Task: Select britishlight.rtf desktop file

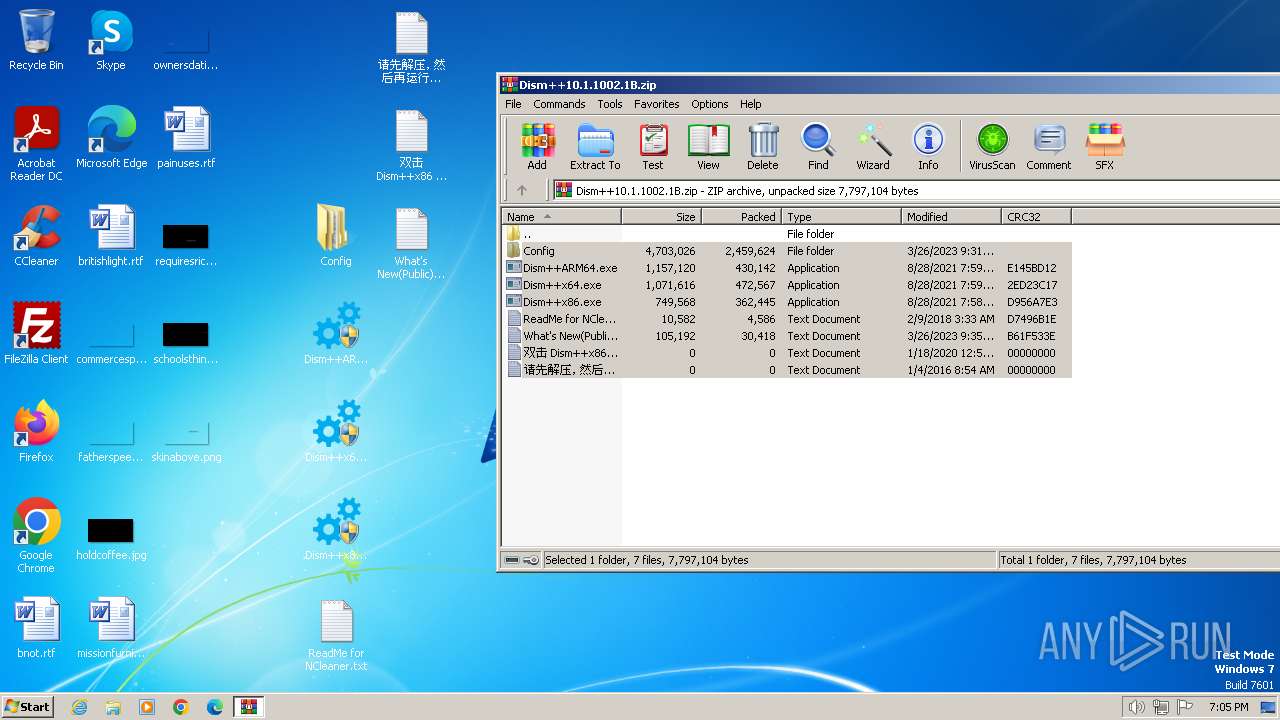Action: pos(111,236)
